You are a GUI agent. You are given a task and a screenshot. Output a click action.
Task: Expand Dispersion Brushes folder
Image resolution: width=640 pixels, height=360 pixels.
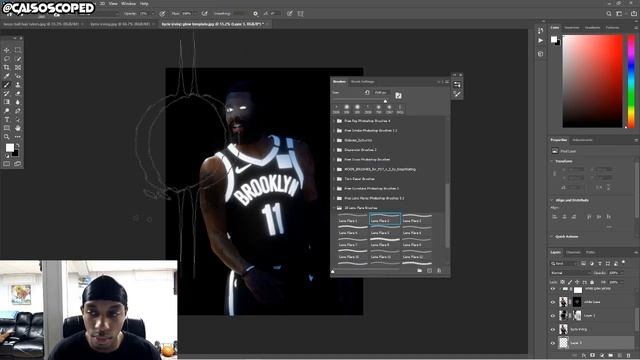click(x=333, y=150)
